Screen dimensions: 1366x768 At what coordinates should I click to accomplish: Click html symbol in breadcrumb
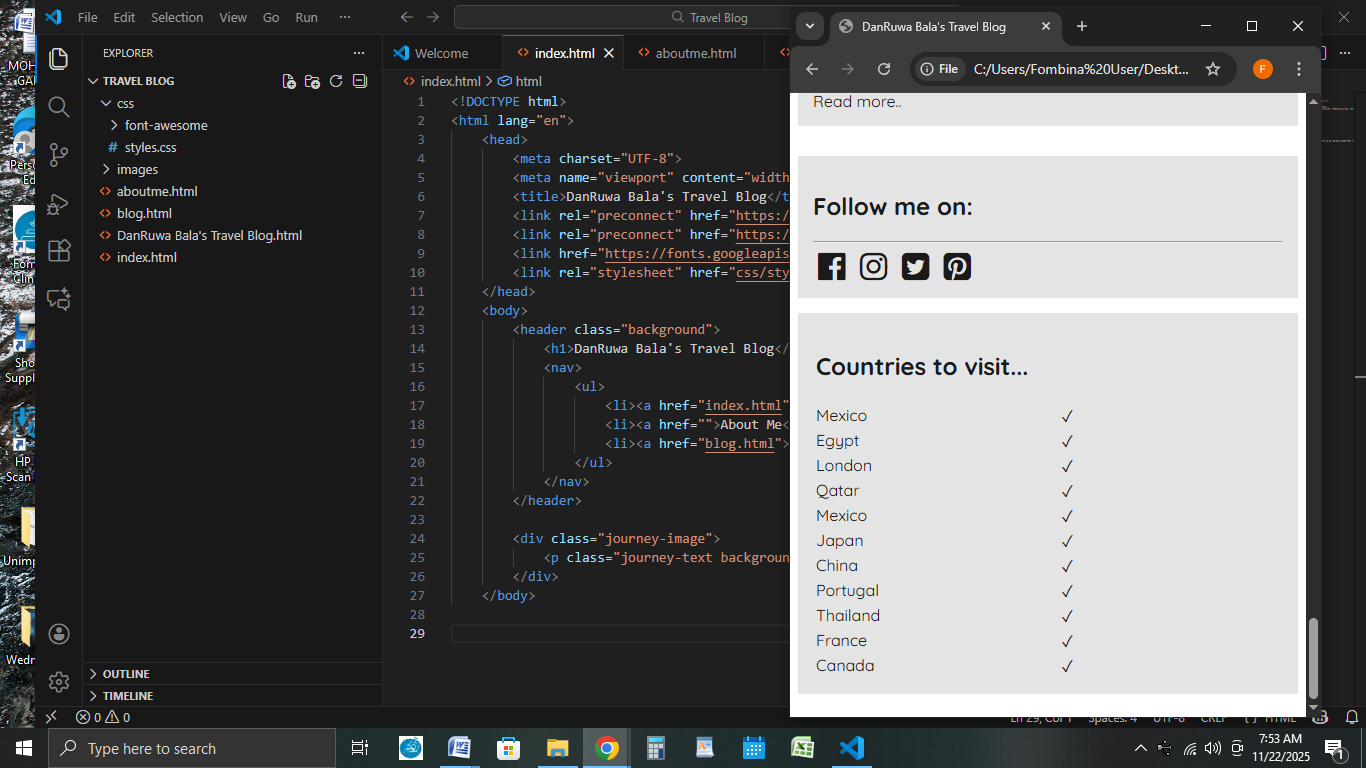pyautogui.click(x=520, y=81)
